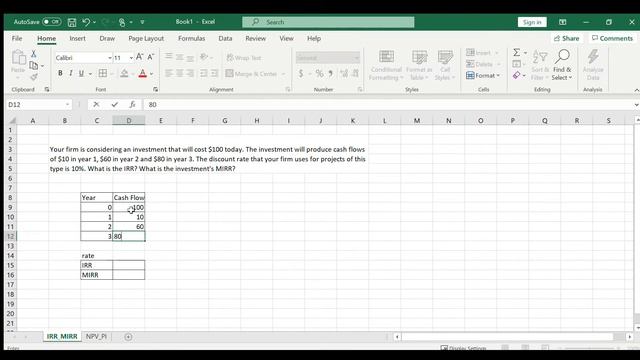Viewport: 640px width, 360px height.
Task: Toggle Italic formatting
Action: pos(71,73)
